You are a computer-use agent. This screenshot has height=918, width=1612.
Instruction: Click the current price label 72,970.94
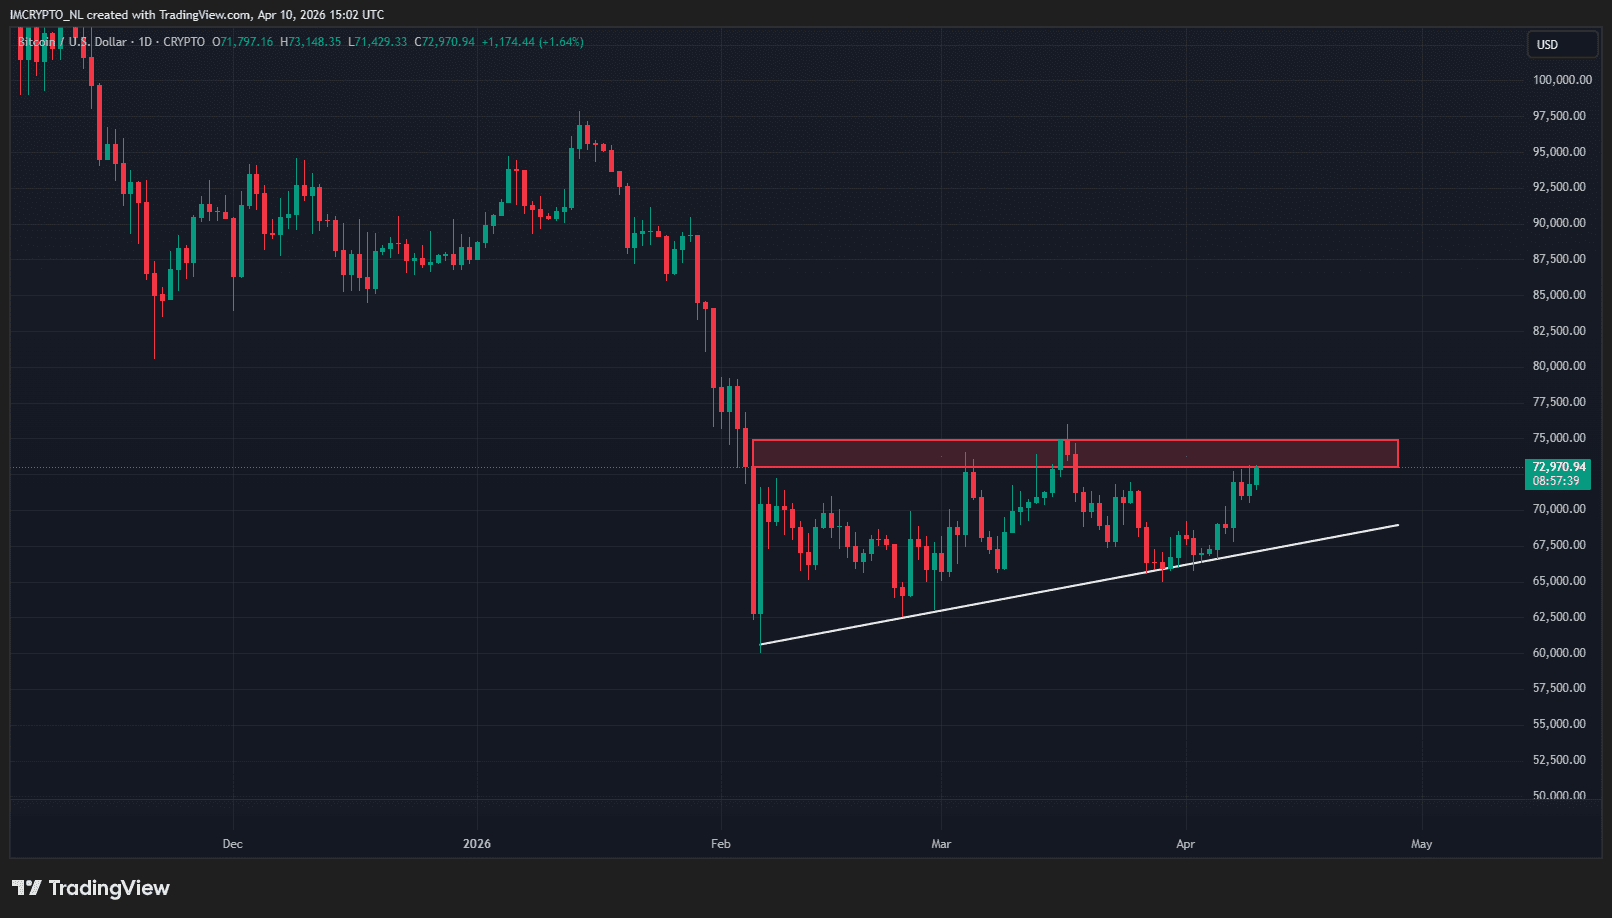pyautogui.click(x=1559, y=467)
